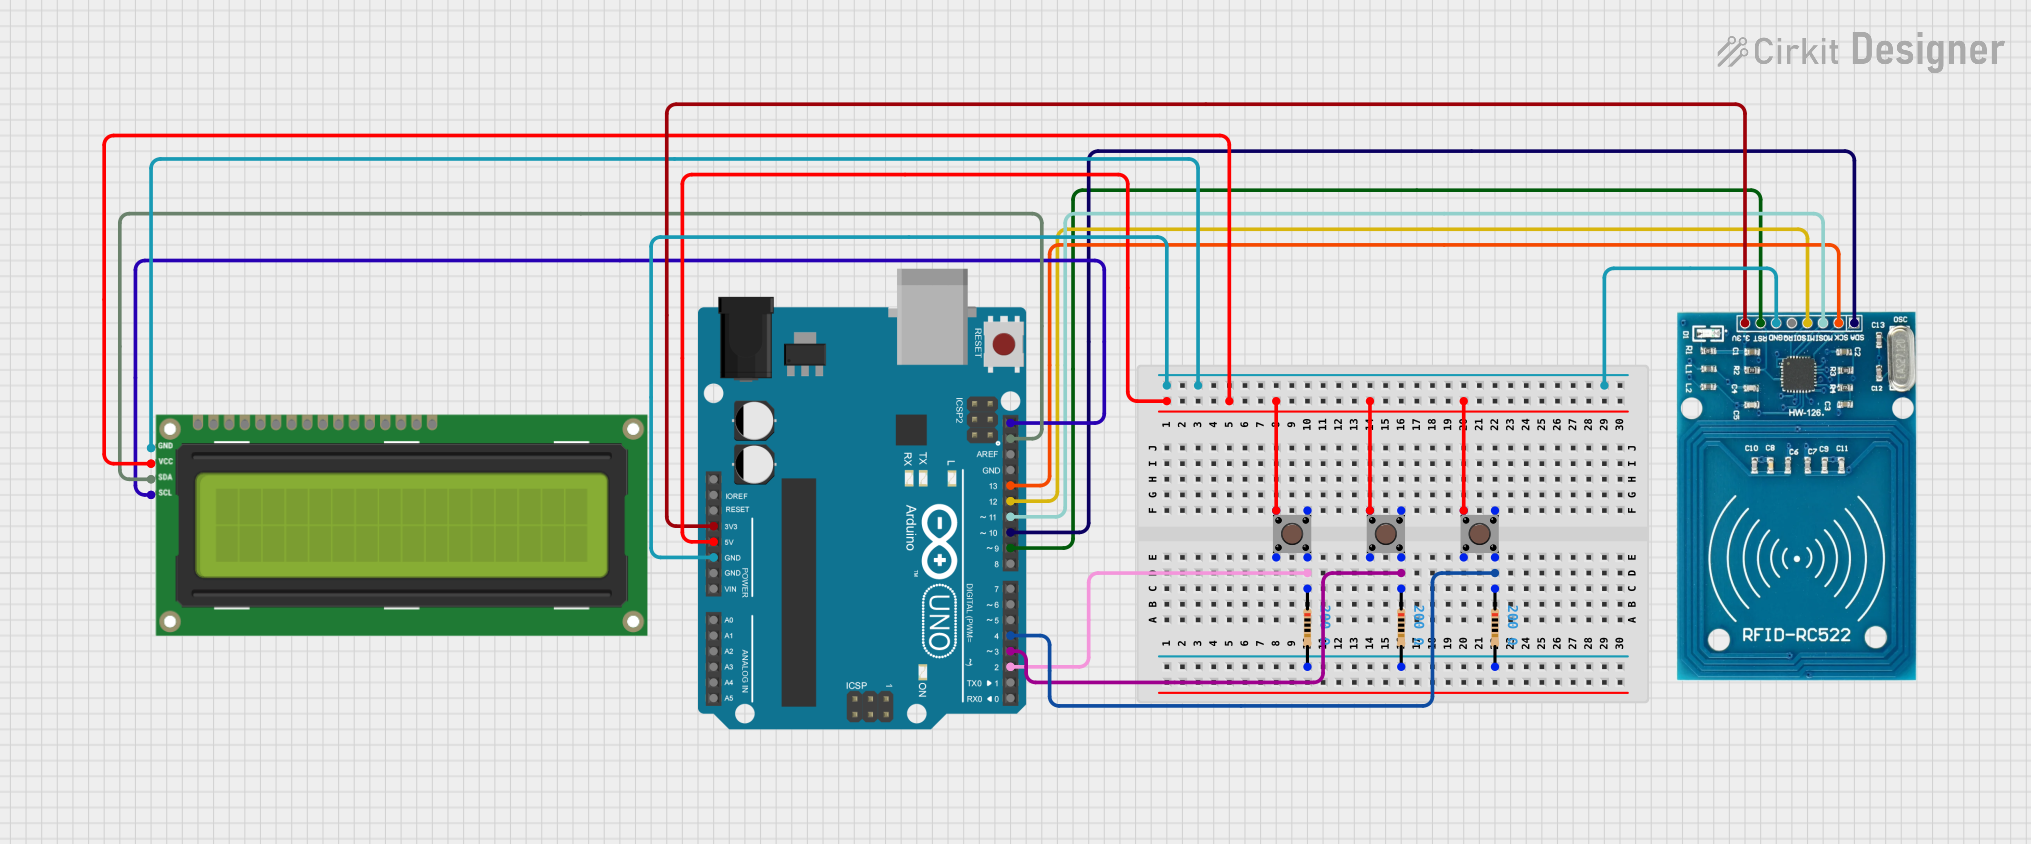
Task: Select the leftmost pushbutton on the breadboard
Action: (1292, 533)
